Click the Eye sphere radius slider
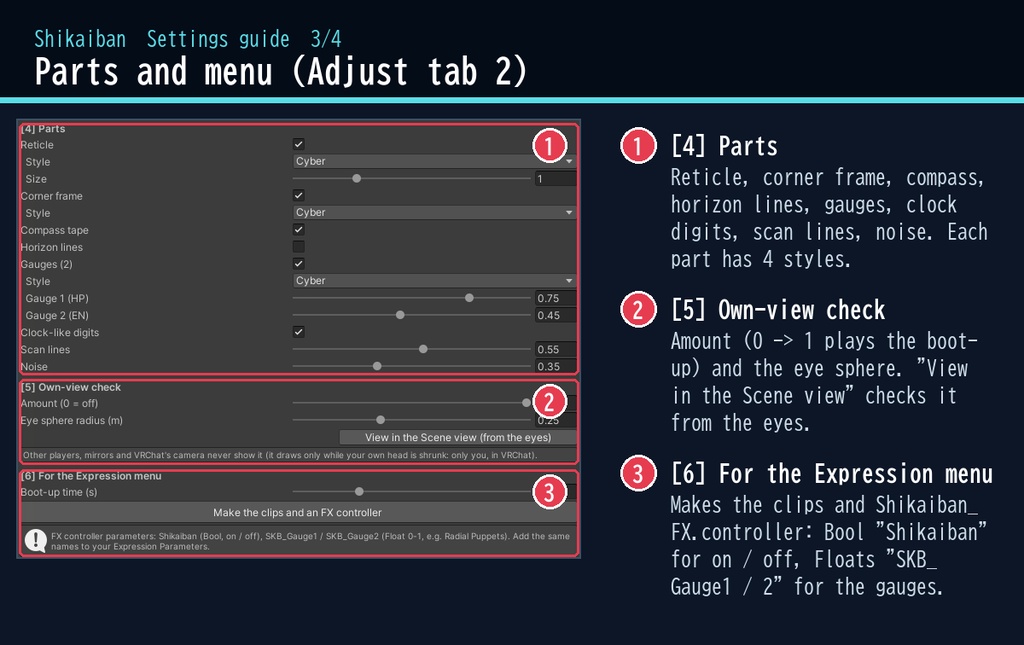Viewport: 1024px width, 645px height. [411, 420]
